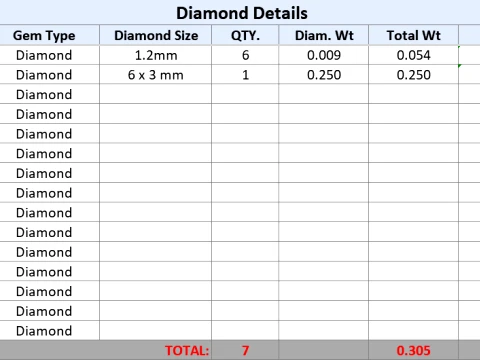Select the 0.250 Total Wt cell
This screenshot has height=360, width=480.
[x=414, y=75]
